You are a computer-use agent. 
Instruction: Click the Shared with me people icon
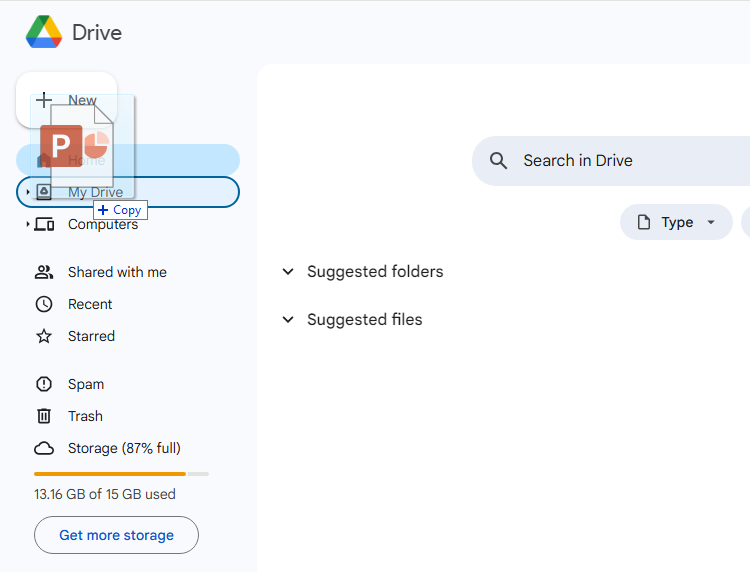(44, 272)
